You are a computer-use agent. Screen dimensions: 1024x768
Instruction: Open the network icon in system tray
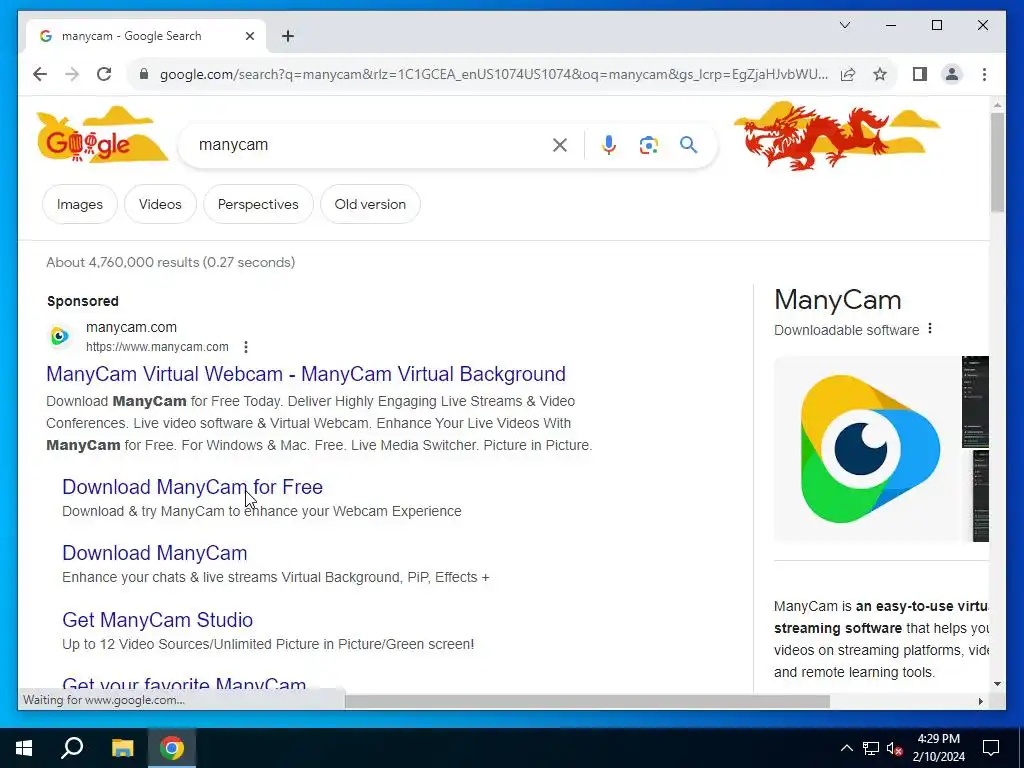(871, 748)
